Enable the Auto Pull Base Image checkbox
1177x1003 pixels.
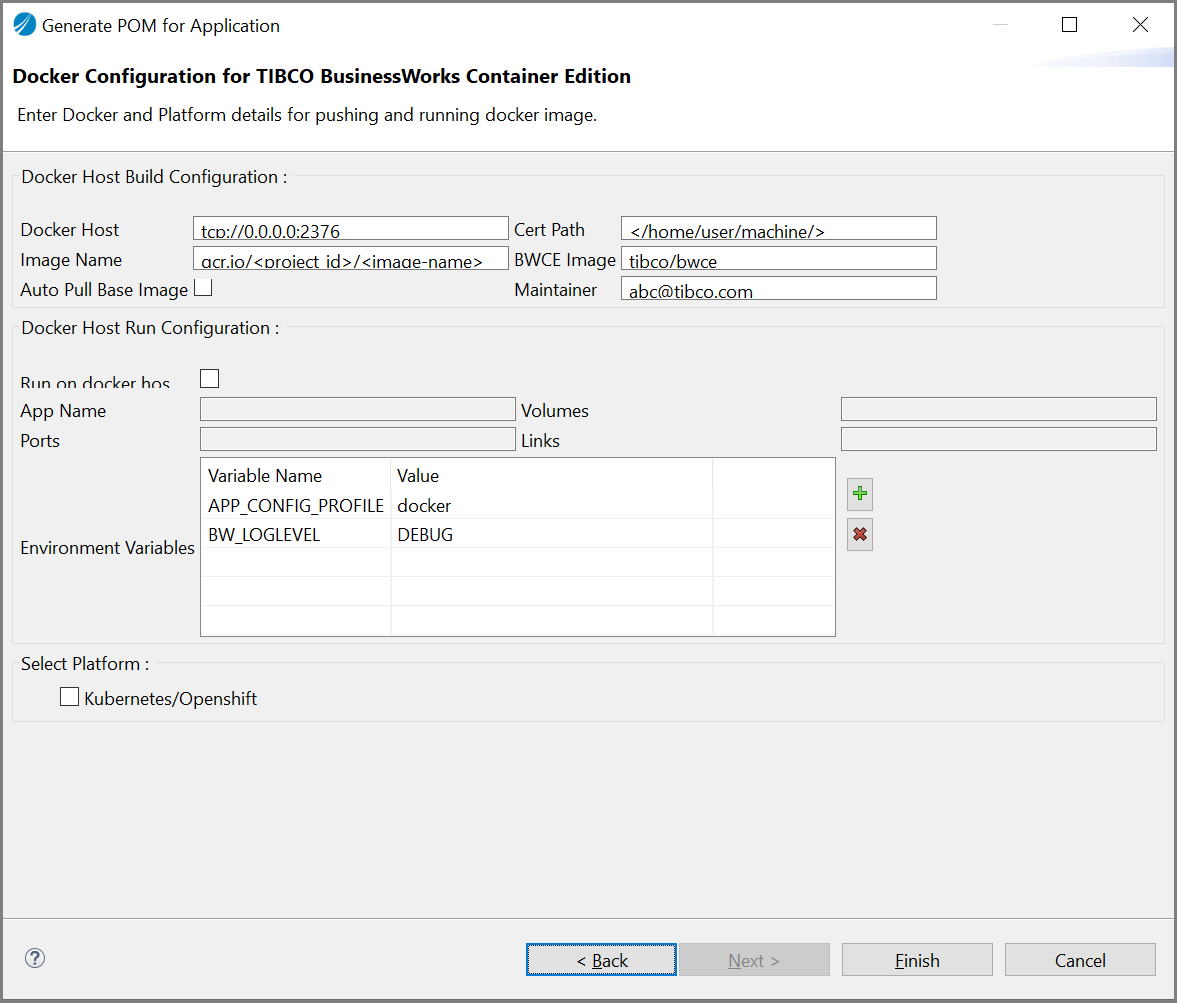(203, 288)
